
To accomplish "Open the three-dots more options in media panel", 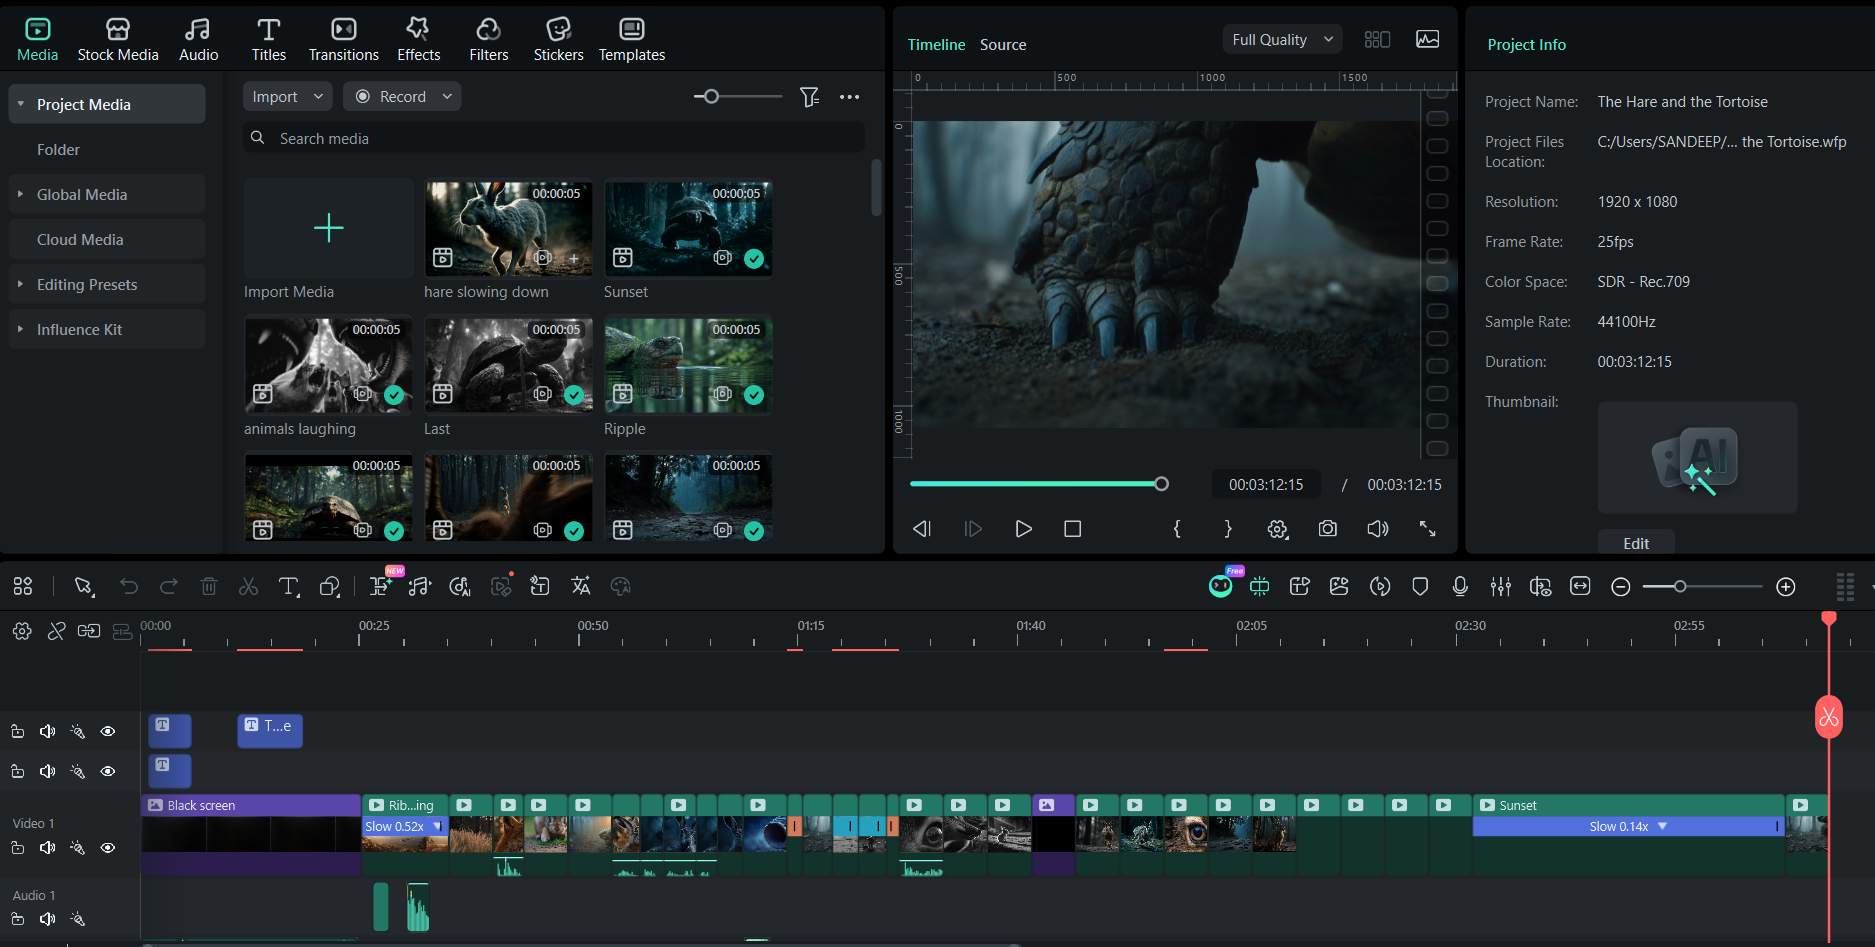I will click(x=850, y=97).
